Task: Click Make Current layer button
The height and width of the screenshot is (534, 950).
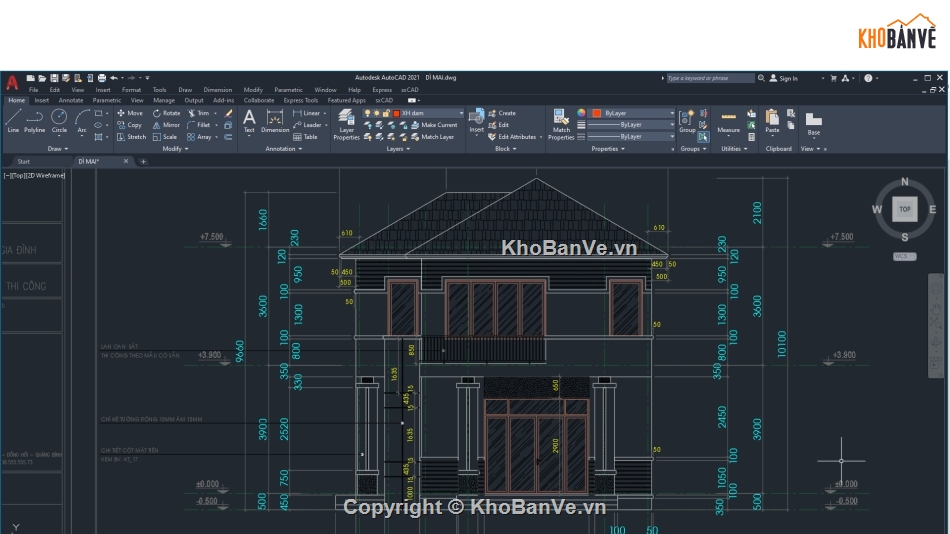Action: (x=434, y=125)
